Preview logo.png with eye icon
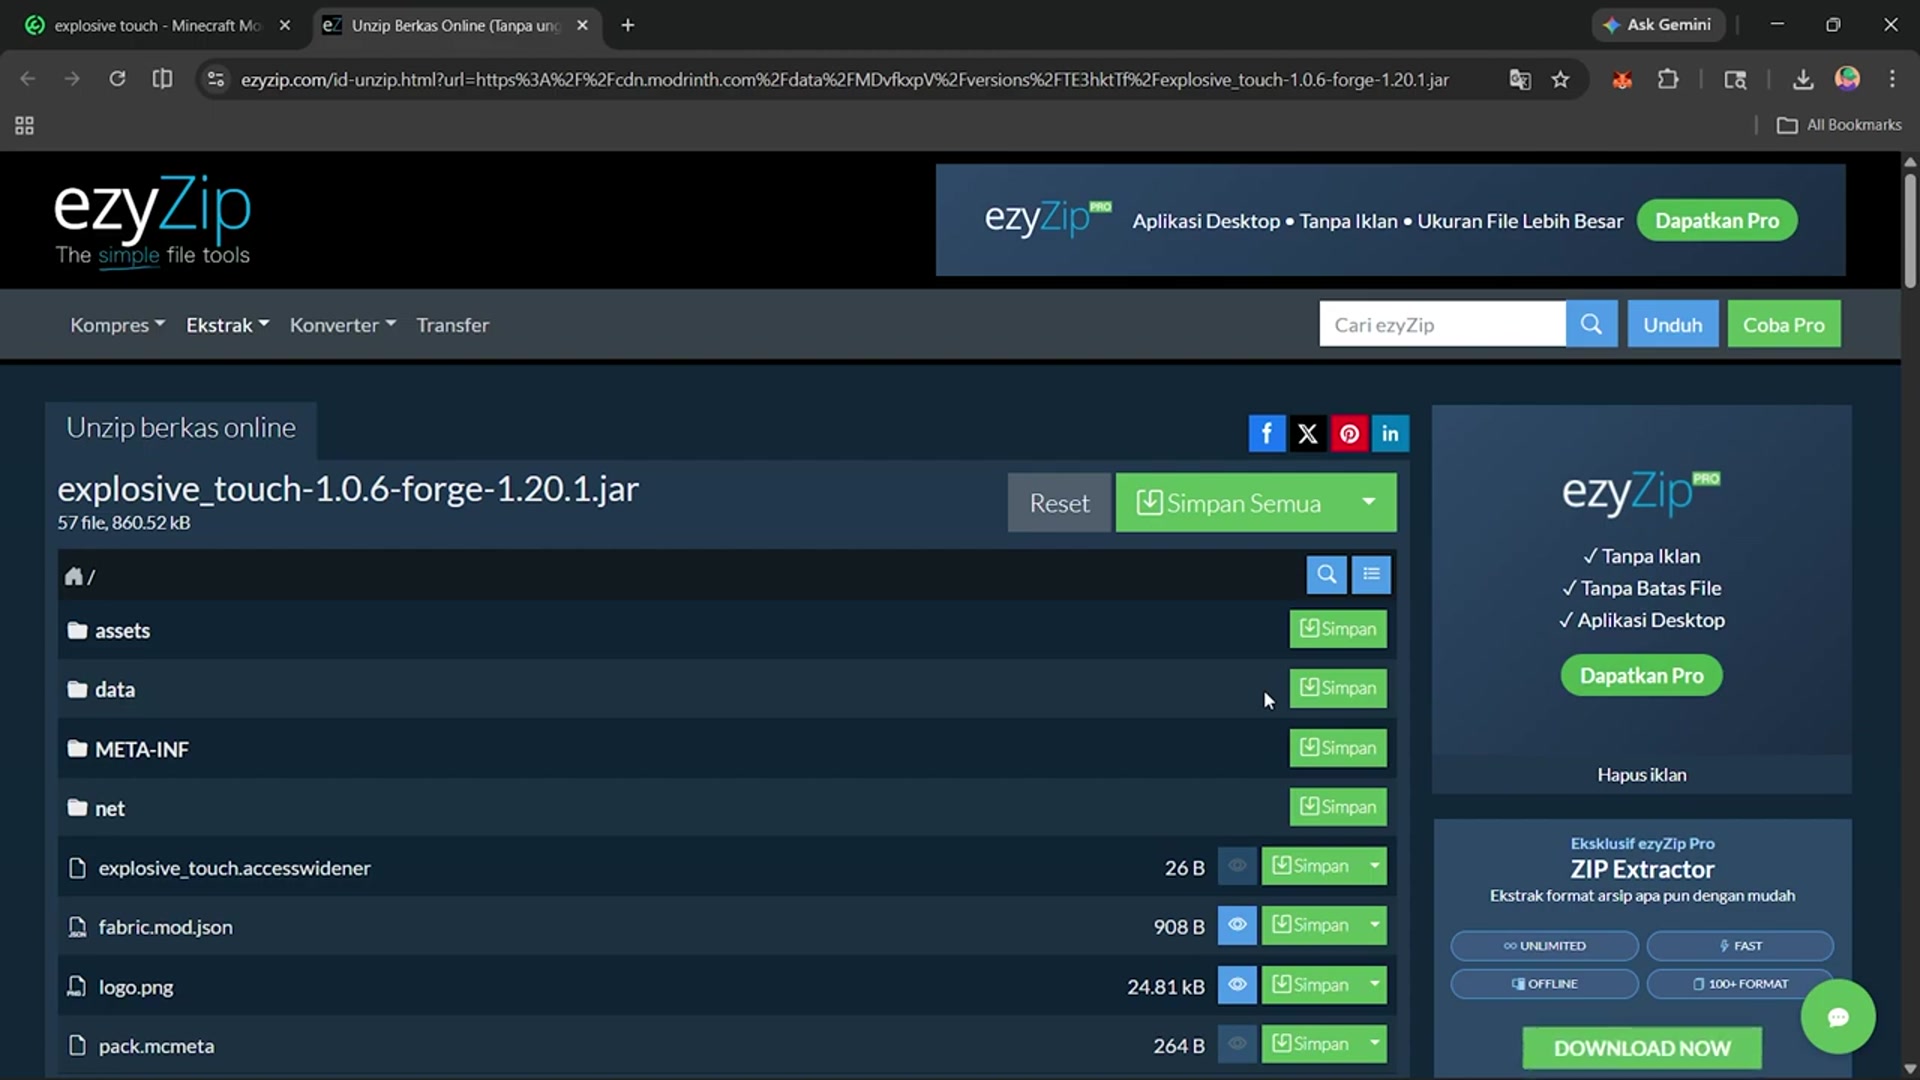1920x1080 pixels. pos(1237,985)
